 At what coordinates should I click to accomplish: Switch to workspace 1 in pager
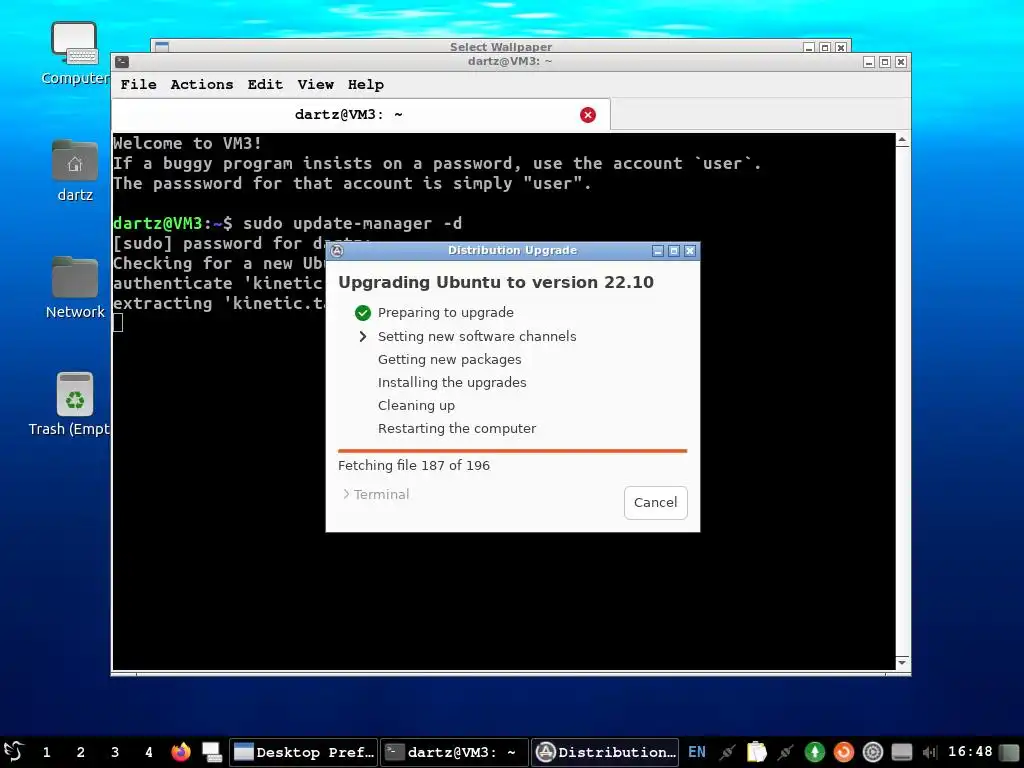point(46,752)
